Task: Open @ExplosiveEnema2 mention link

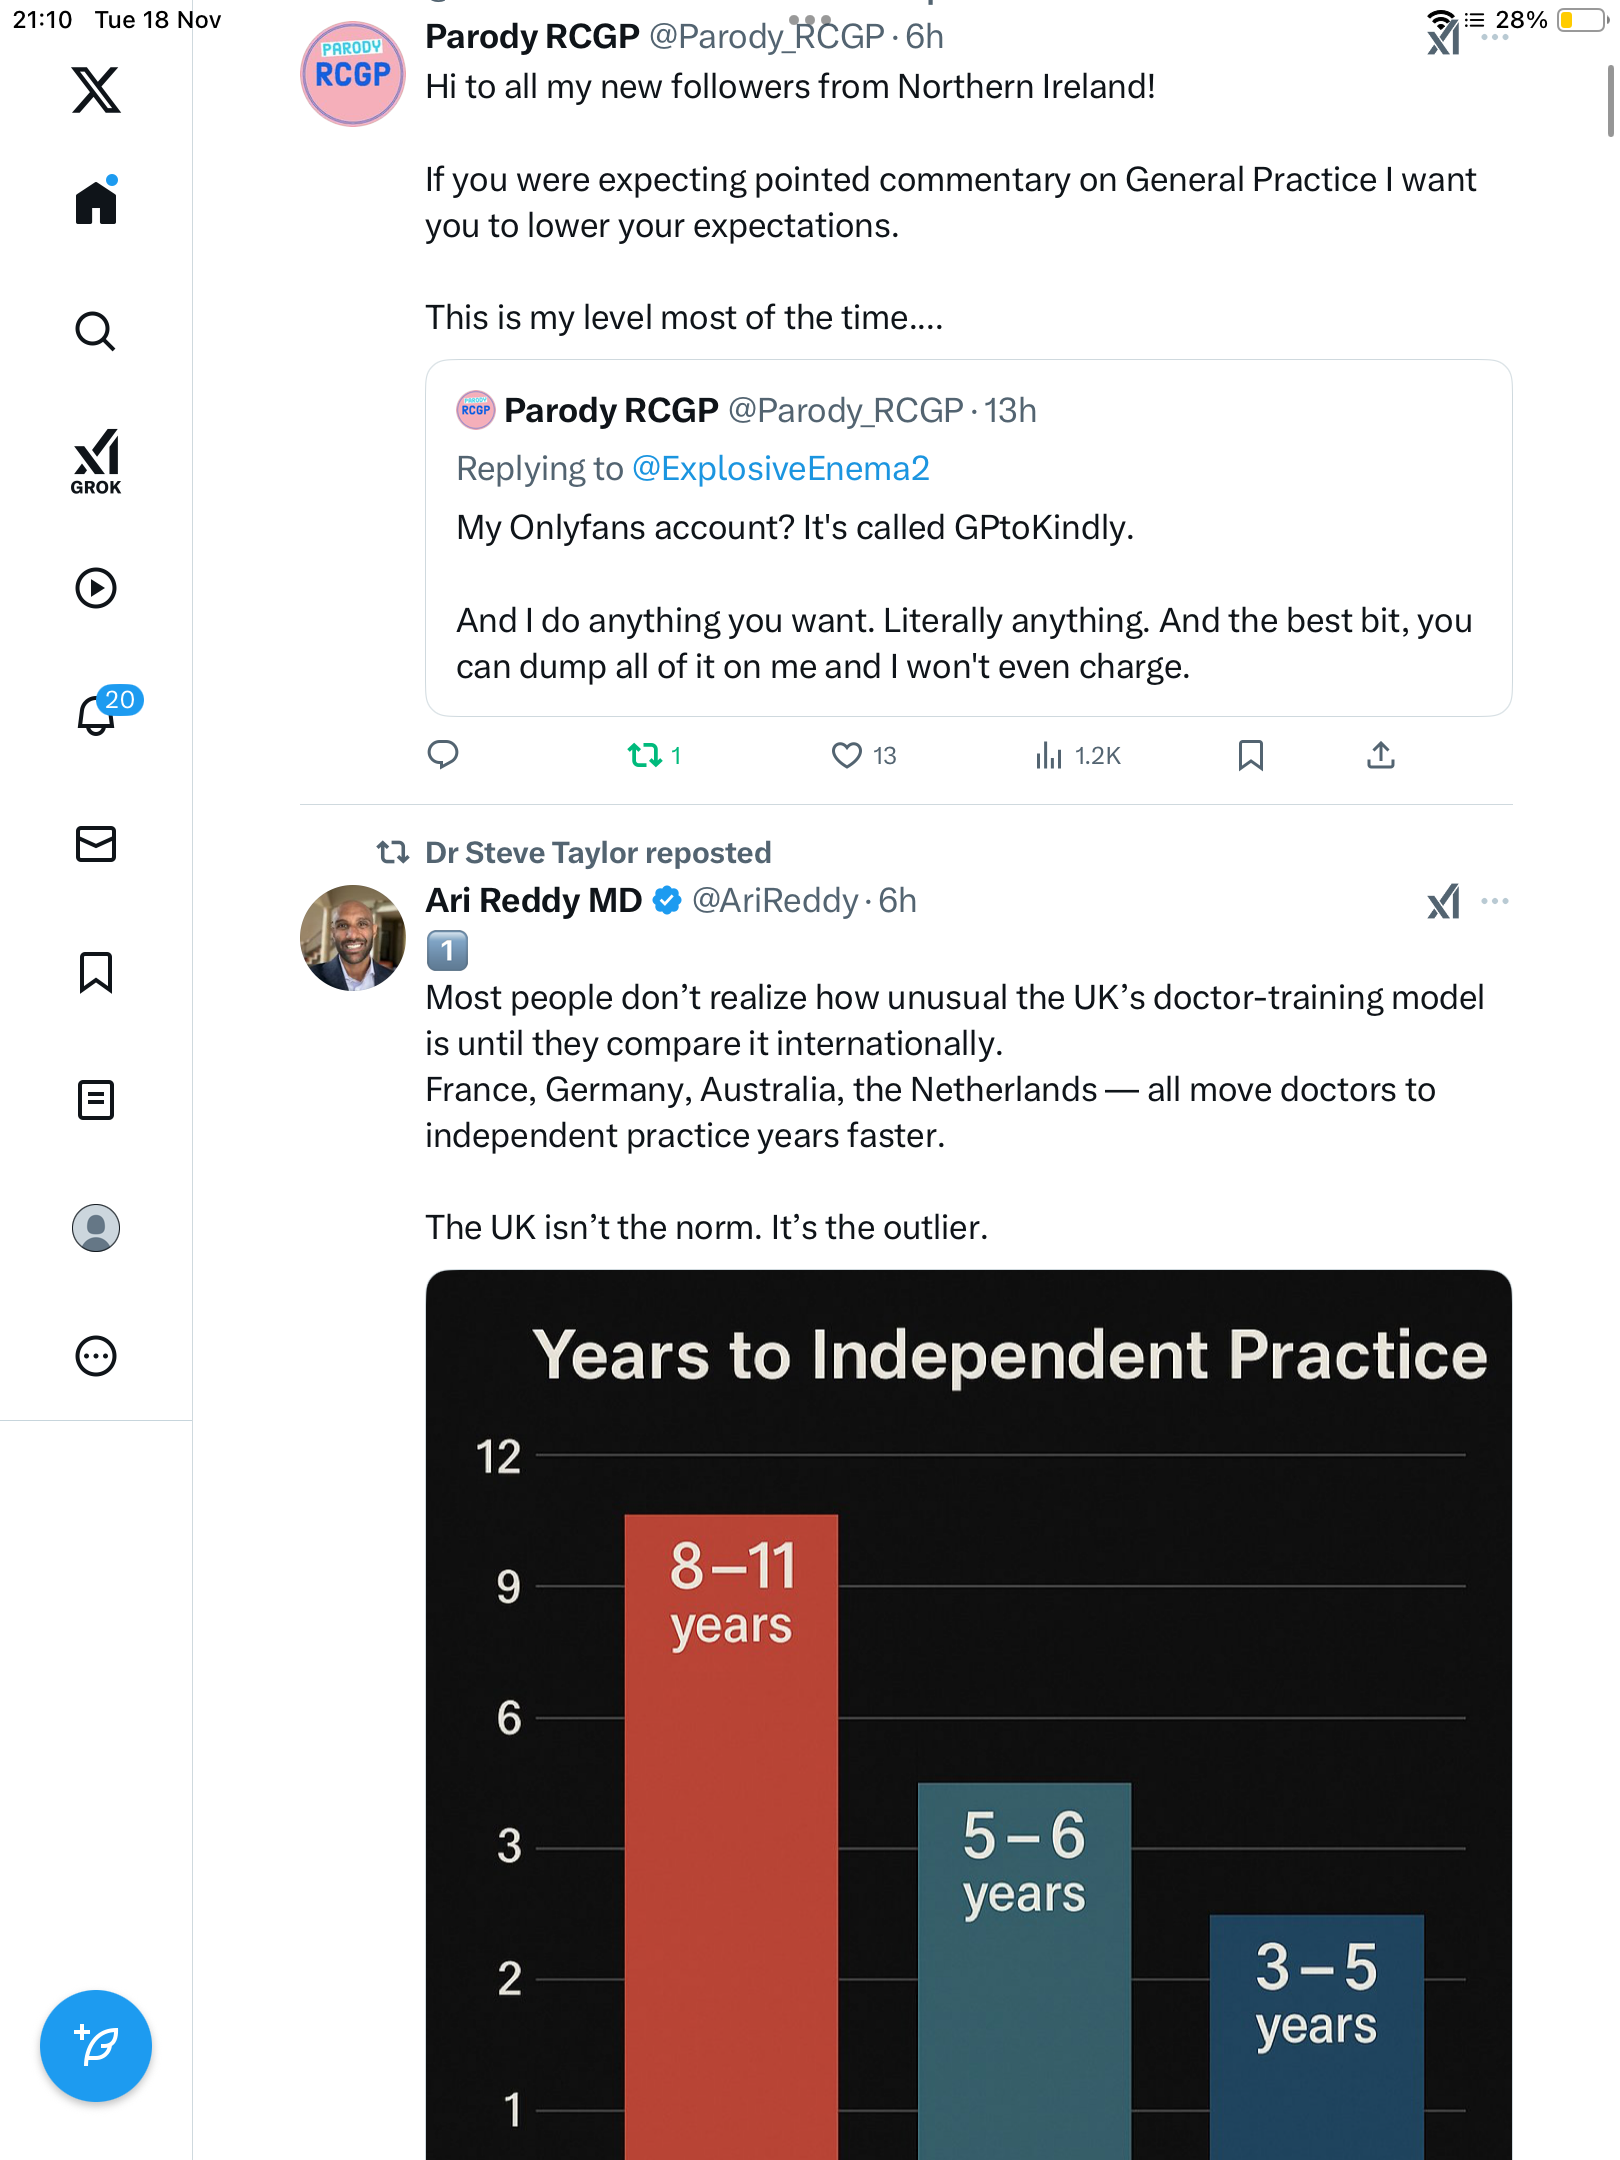Action: (780, 468)
